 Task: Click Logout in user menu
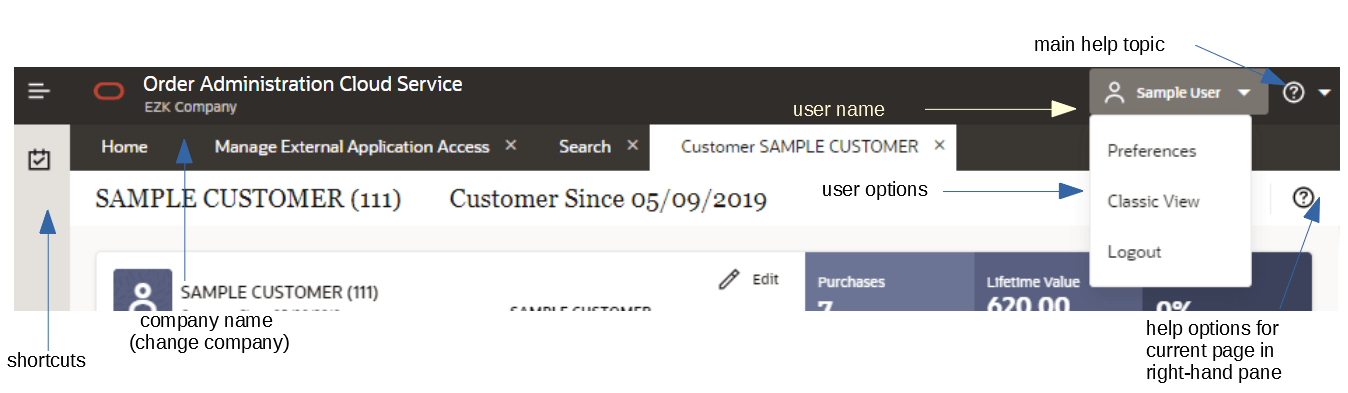[1134, 252]
